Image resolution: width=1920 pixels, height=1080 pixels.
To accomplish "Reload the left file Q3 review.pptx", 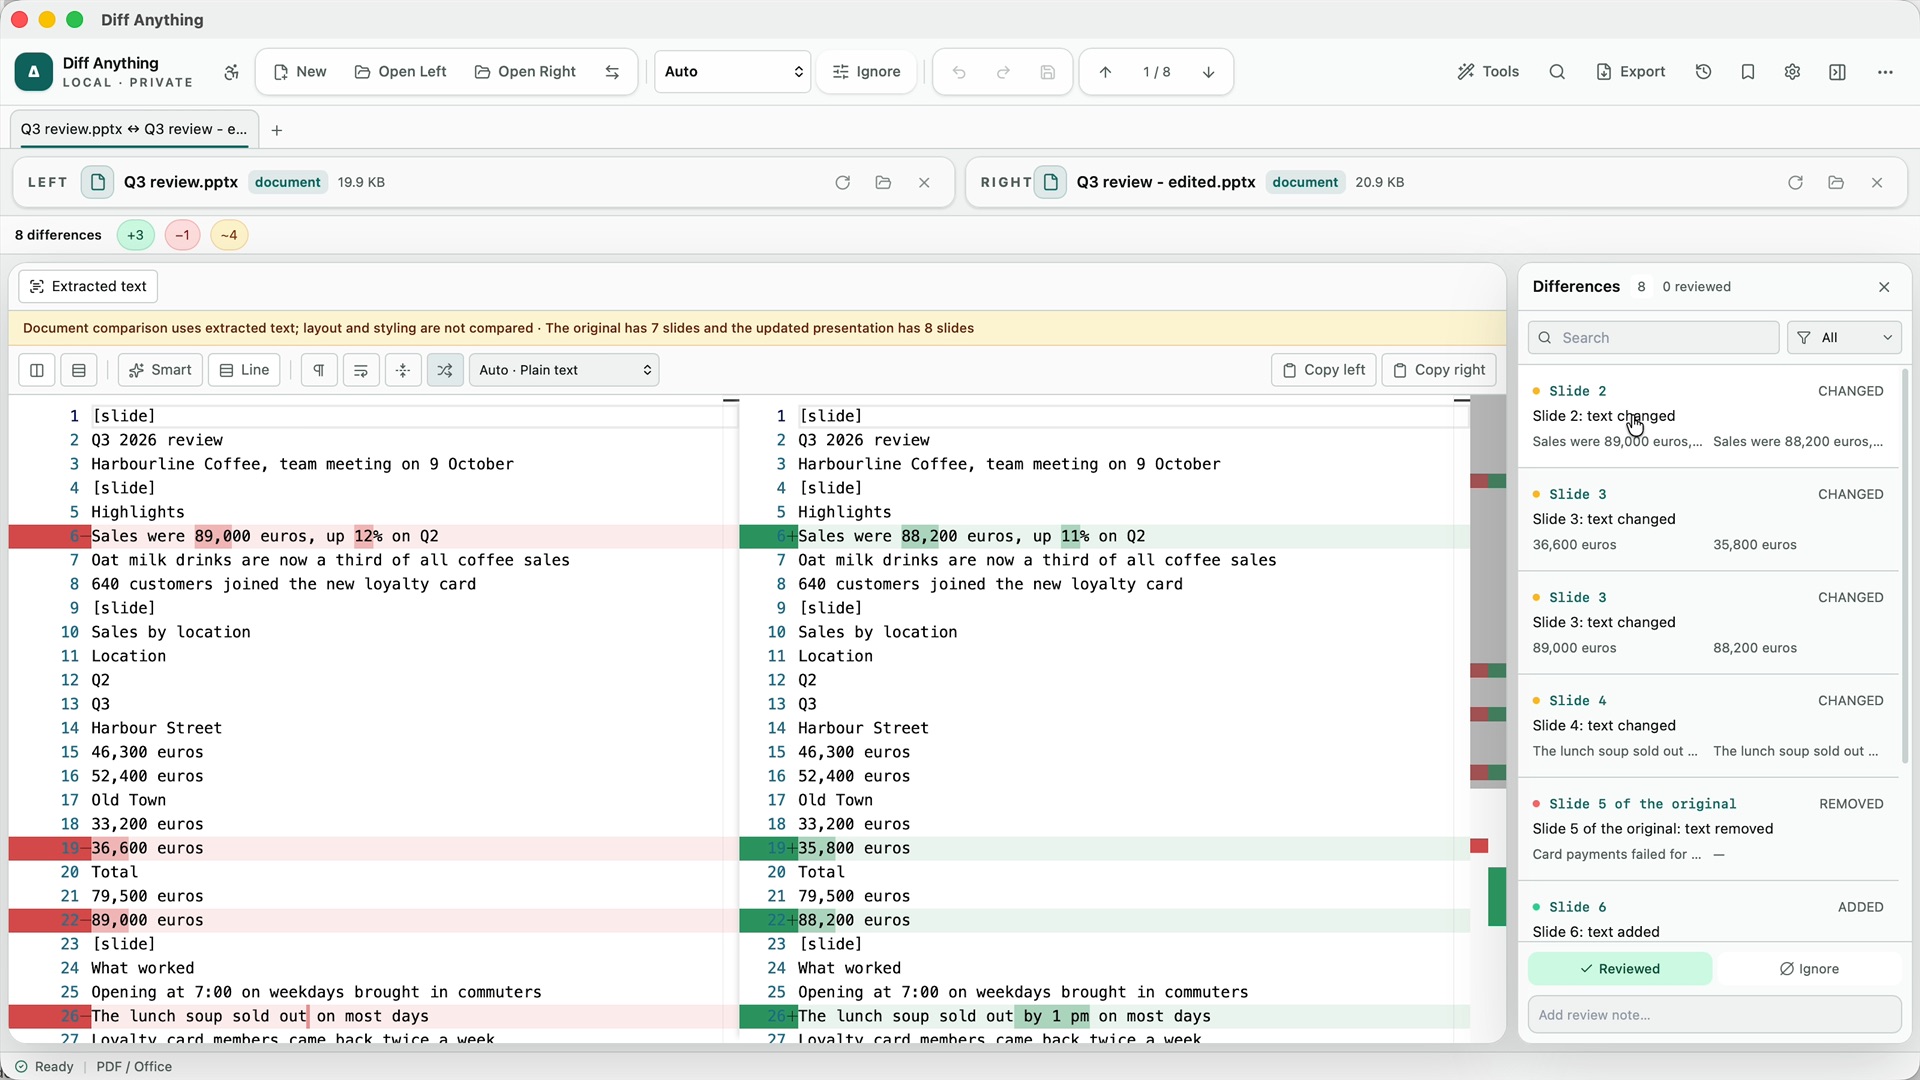I will point(843,182).
